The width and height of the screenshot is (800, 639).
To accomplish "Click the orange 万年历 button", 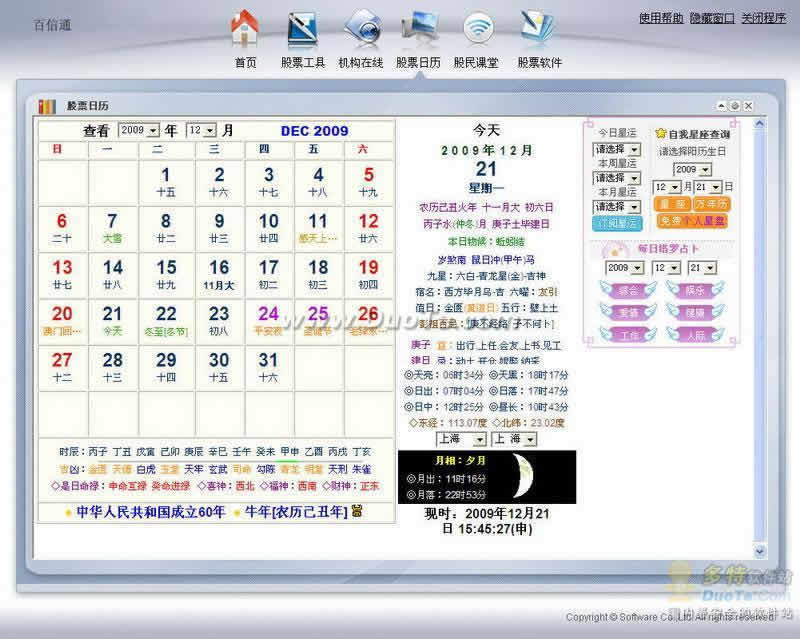I will coord(711,204).
